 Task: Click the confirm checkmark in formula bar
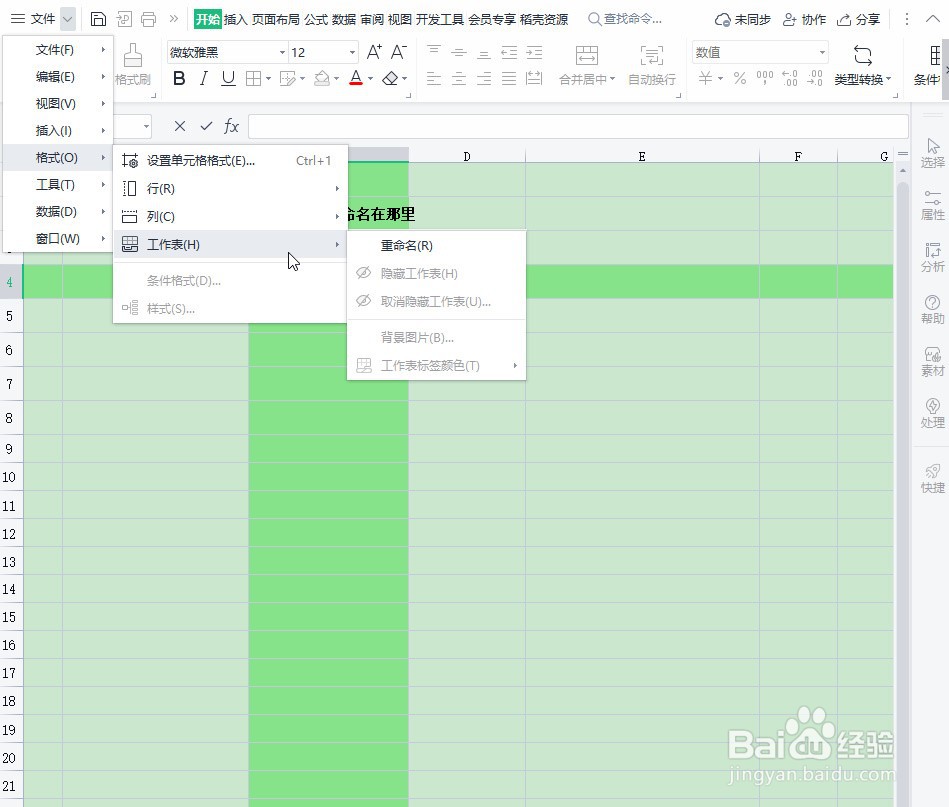coord(206,126)
